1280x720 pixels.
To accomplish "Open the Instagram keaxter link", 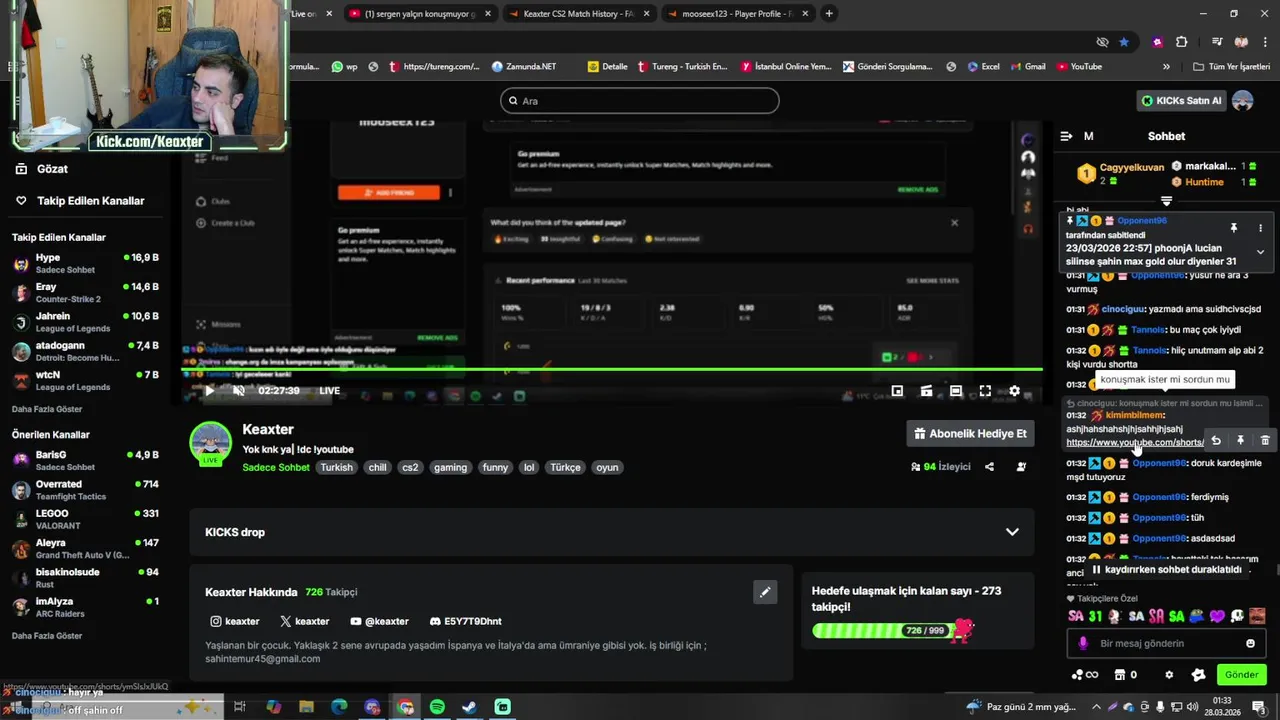I will (235, 622).
